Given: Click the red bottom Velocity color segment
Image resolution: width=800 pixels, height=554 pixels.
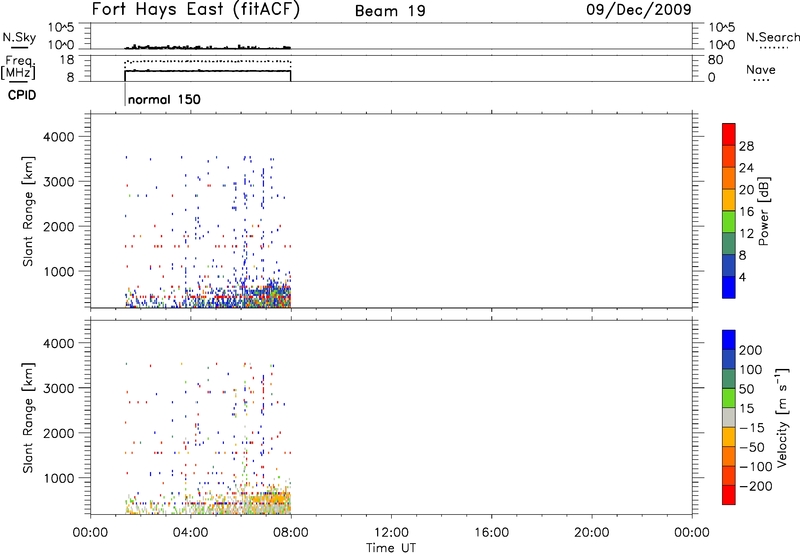Looking at the screenshot, I should click(729, 495).
